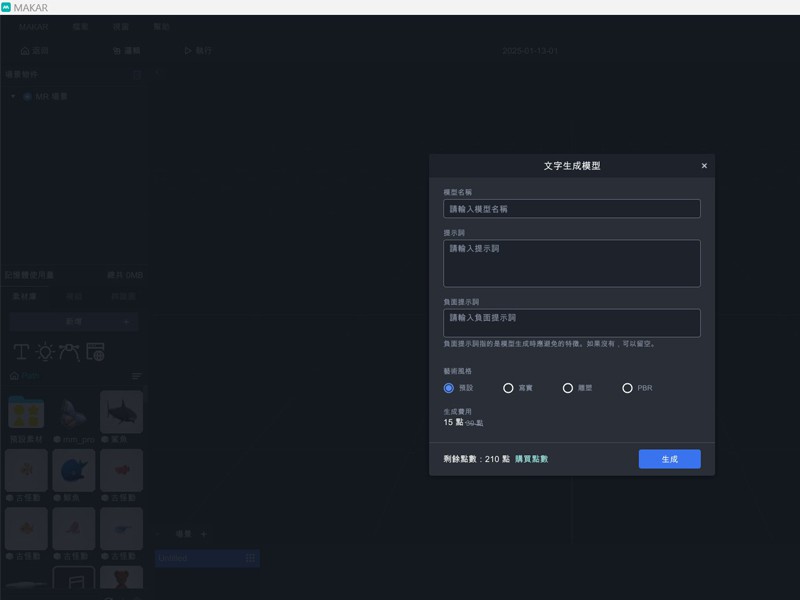The image size is (800, 600).
Task: Click the grid icon on Untitled scene
Action: click(x=250, y=558)
